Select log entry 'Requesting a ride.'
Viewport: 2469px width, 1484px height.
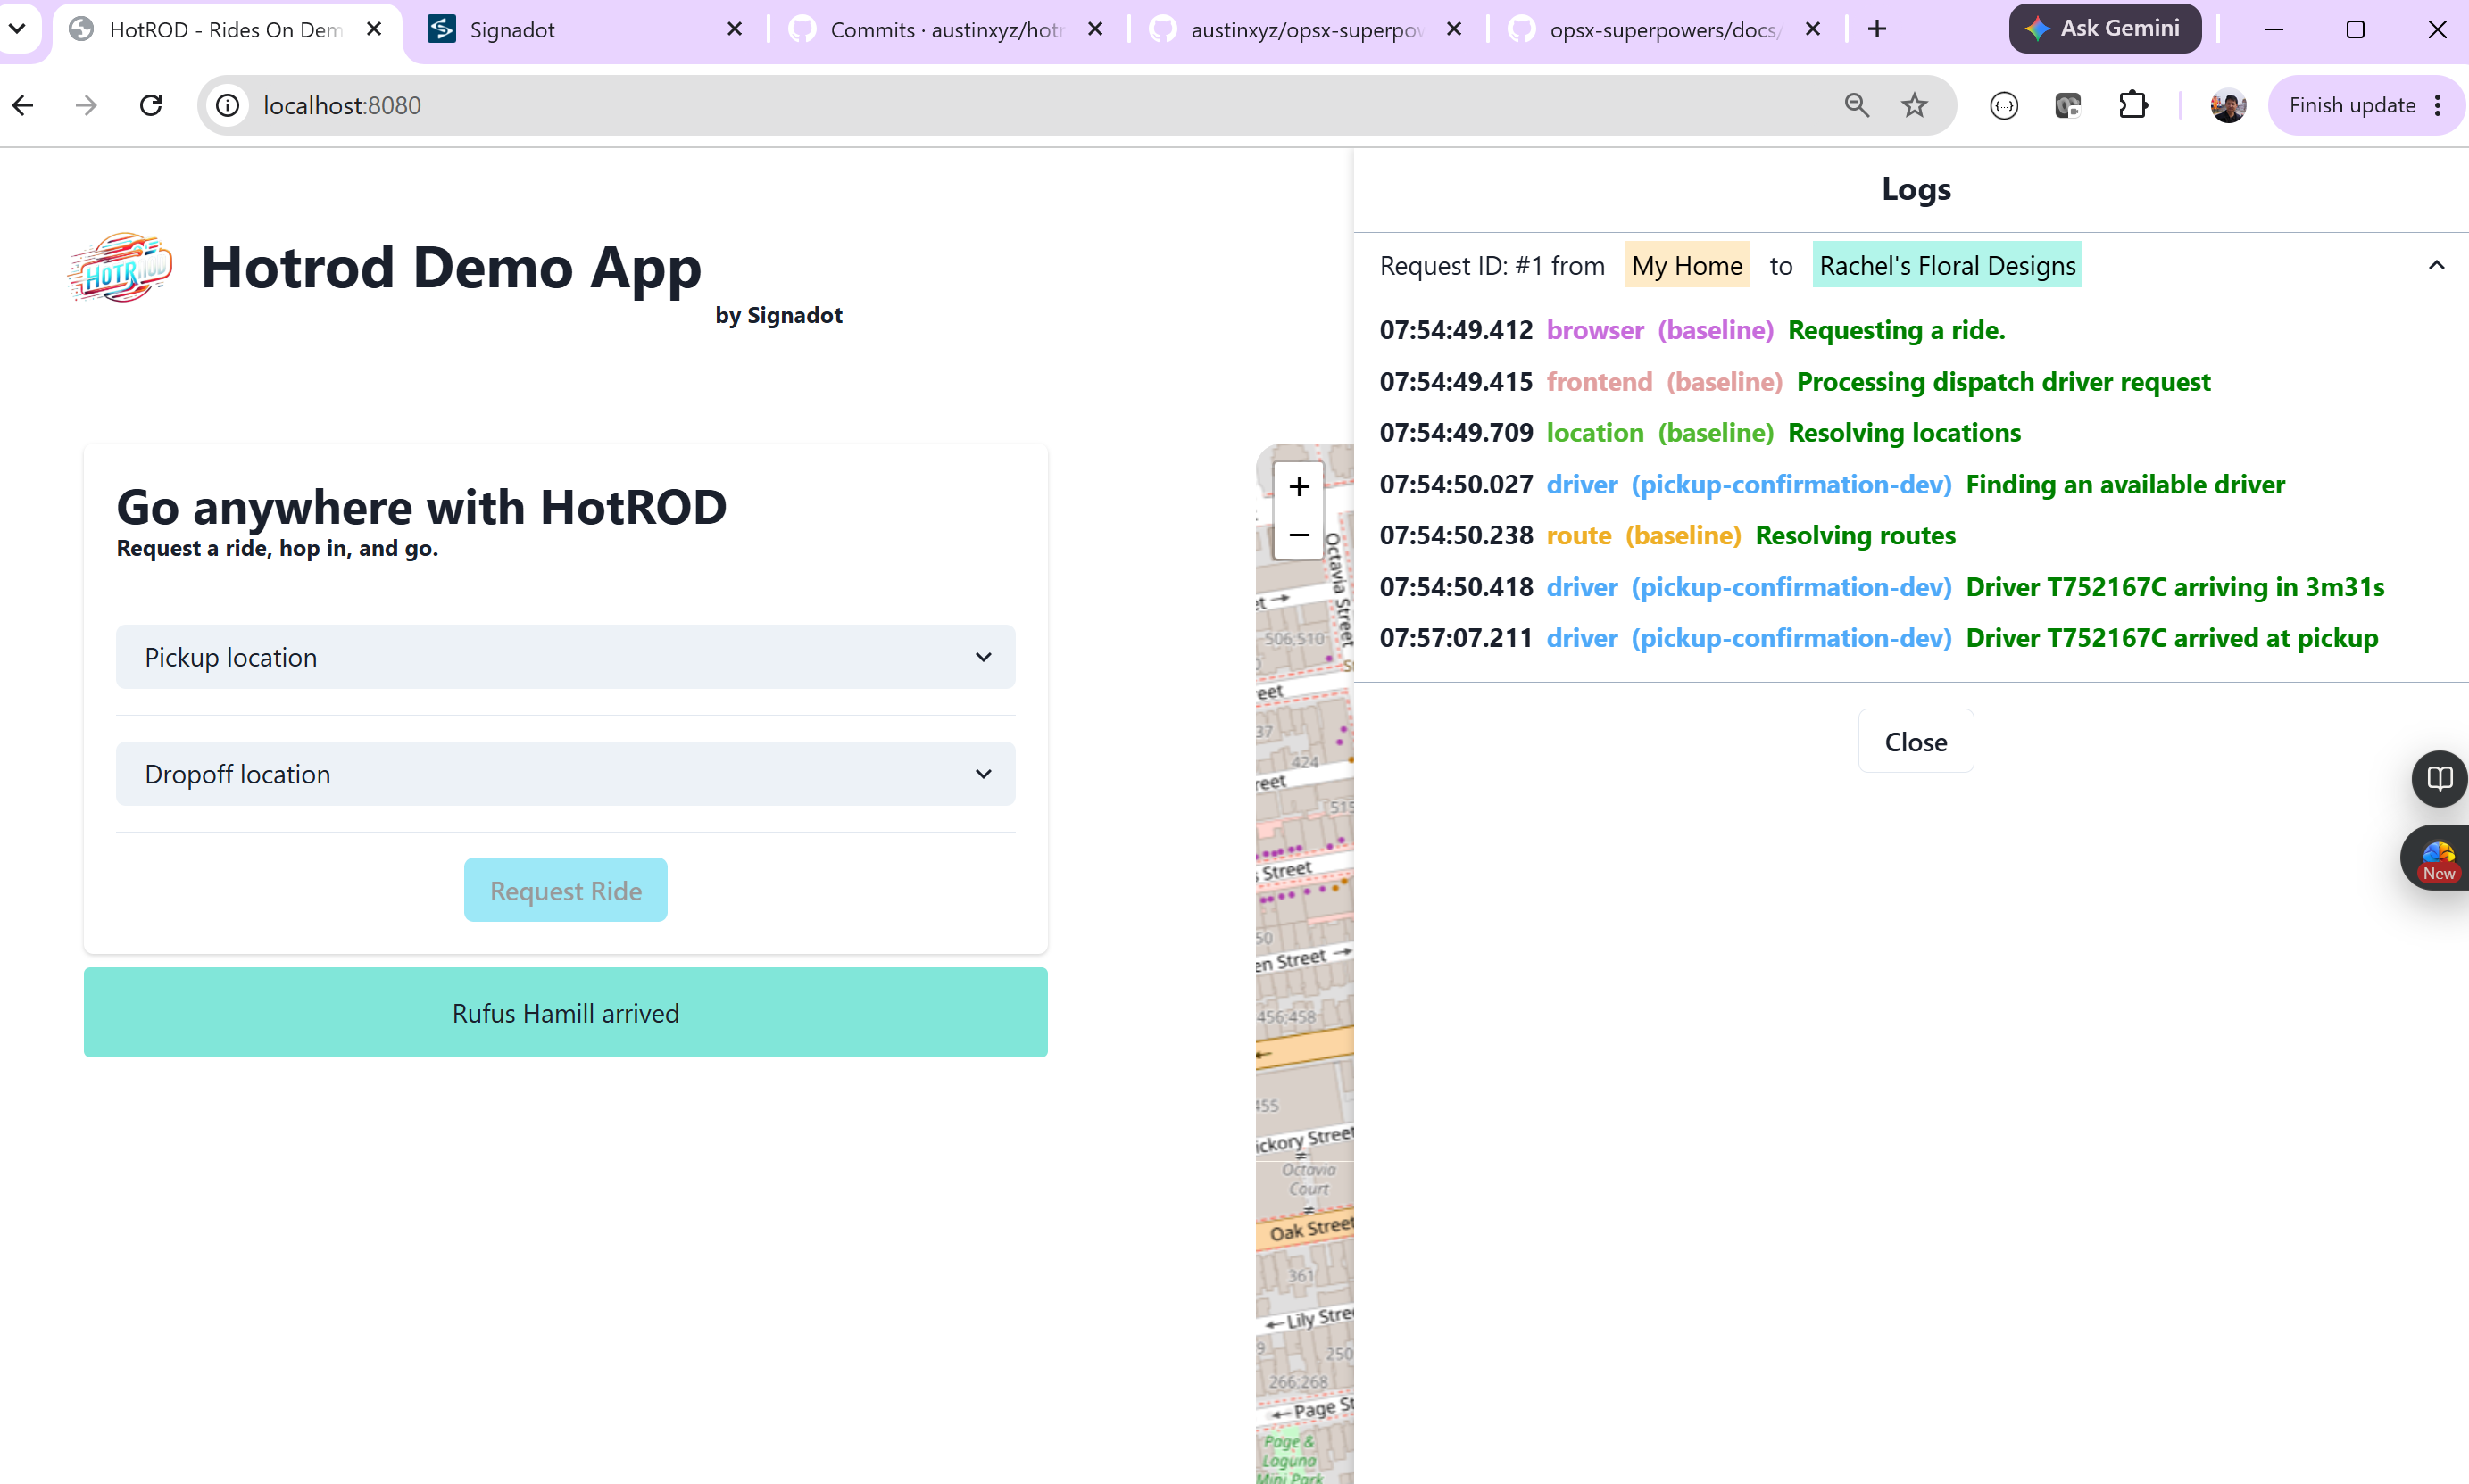tap(1896, 330)
